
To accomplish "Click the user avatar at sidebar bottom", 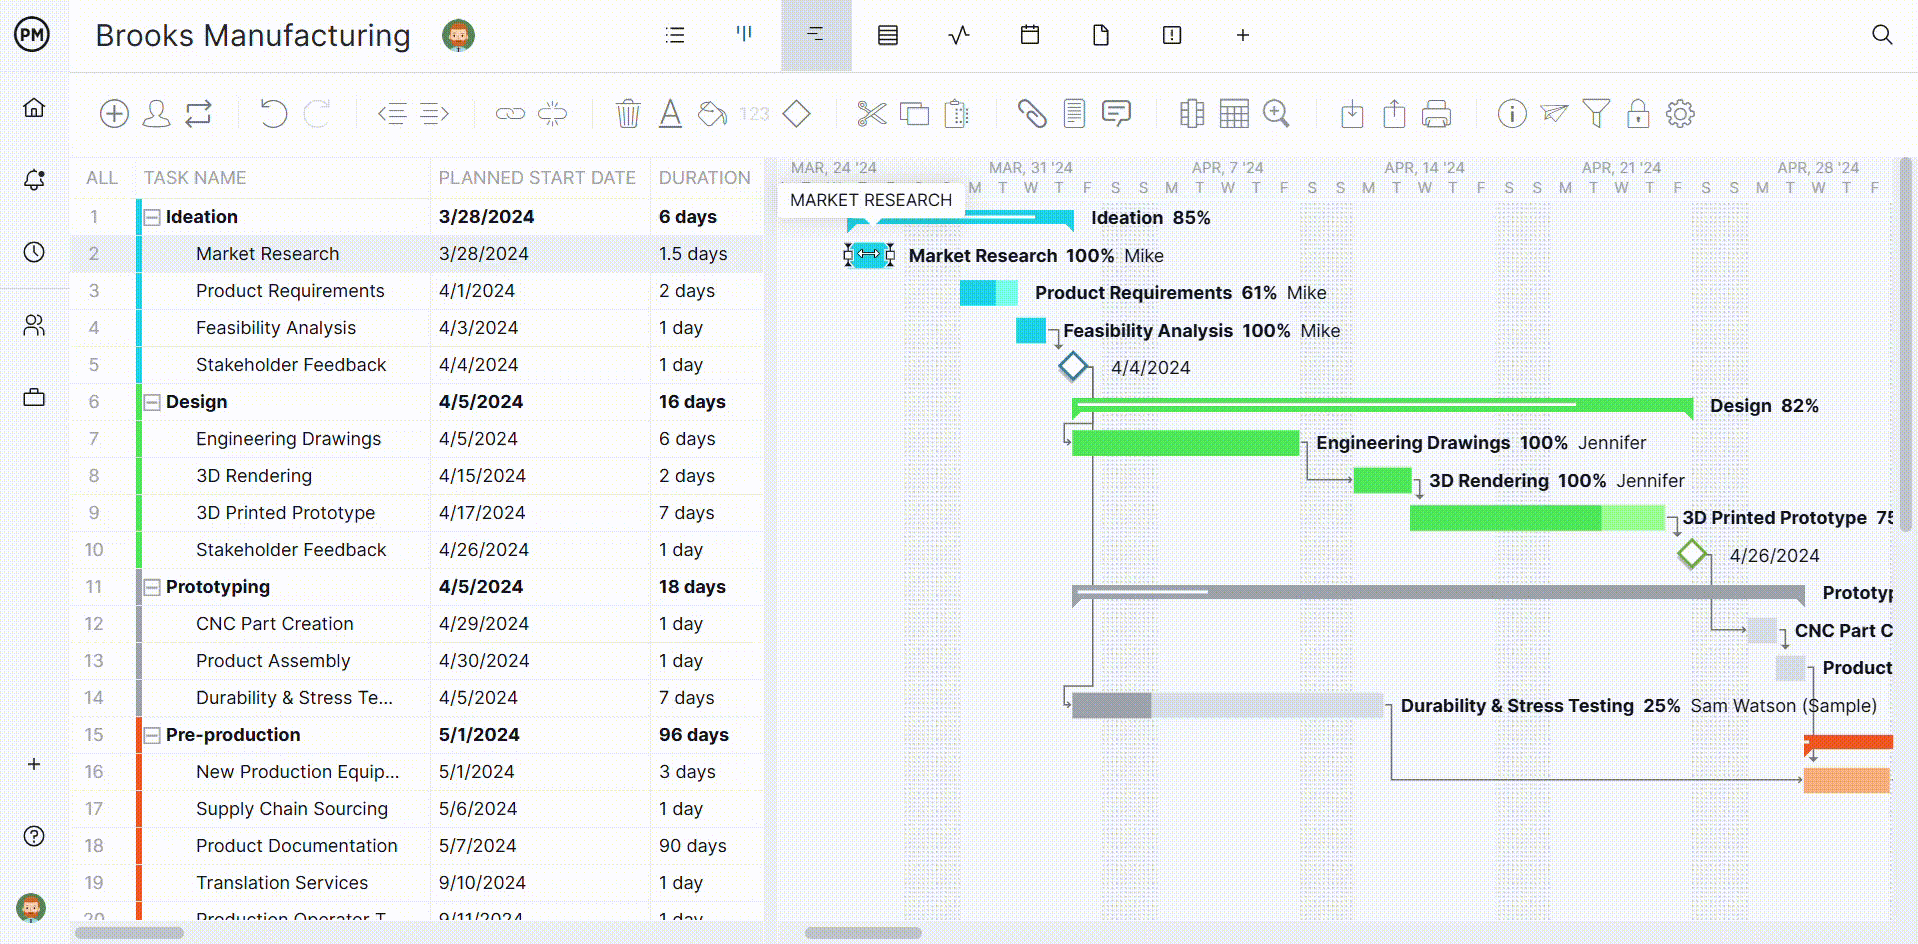I will click(31, 908).
